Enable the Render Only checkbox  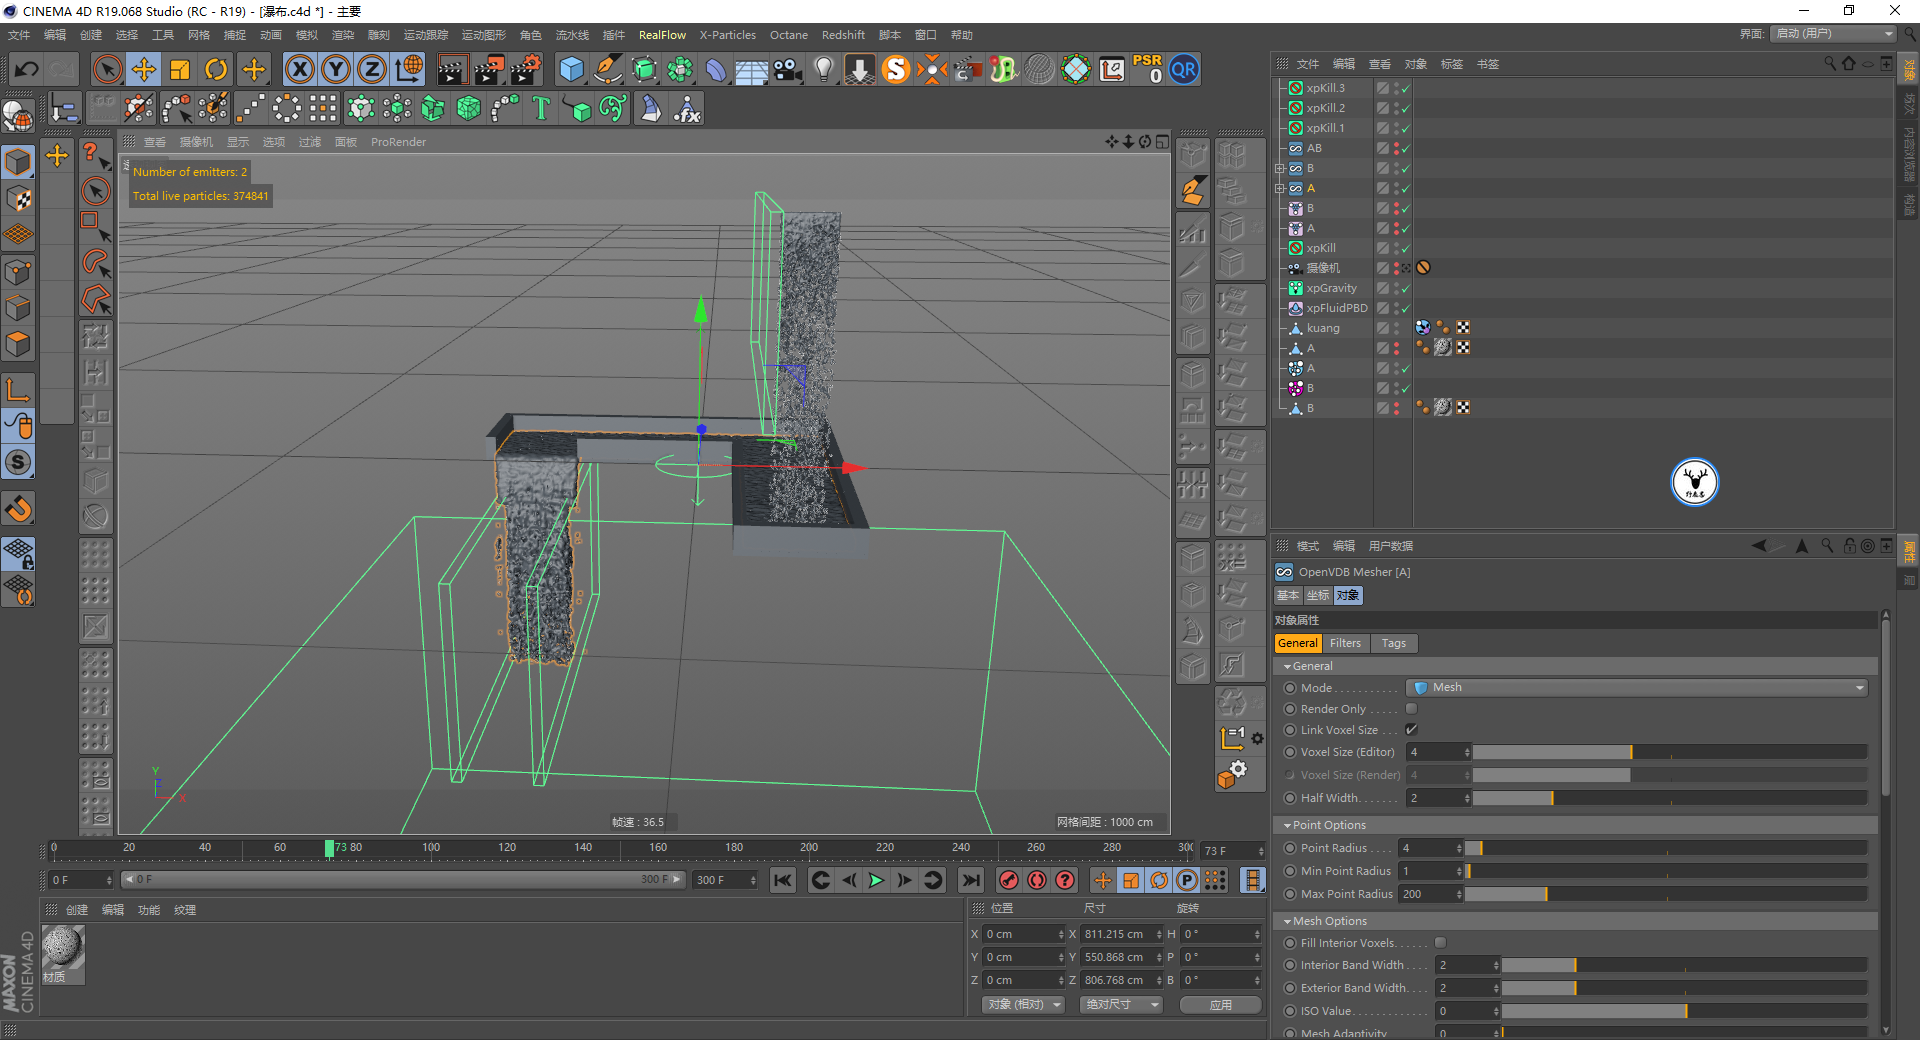click(1411, 709)
